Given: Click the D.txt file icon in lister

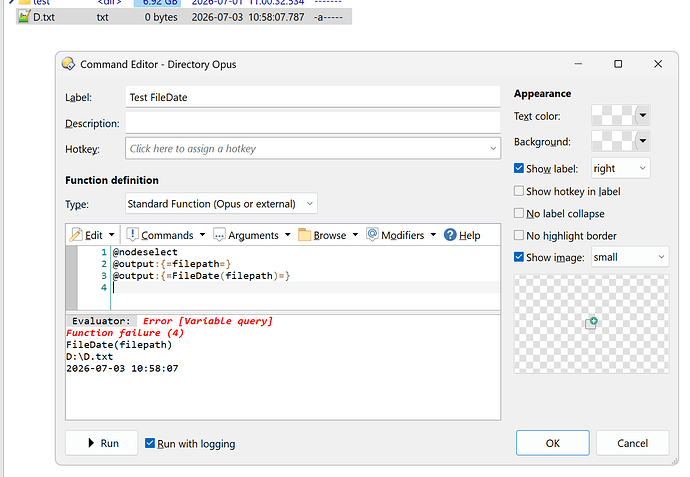Looking at the screenshot, I should tap(23, 17).
